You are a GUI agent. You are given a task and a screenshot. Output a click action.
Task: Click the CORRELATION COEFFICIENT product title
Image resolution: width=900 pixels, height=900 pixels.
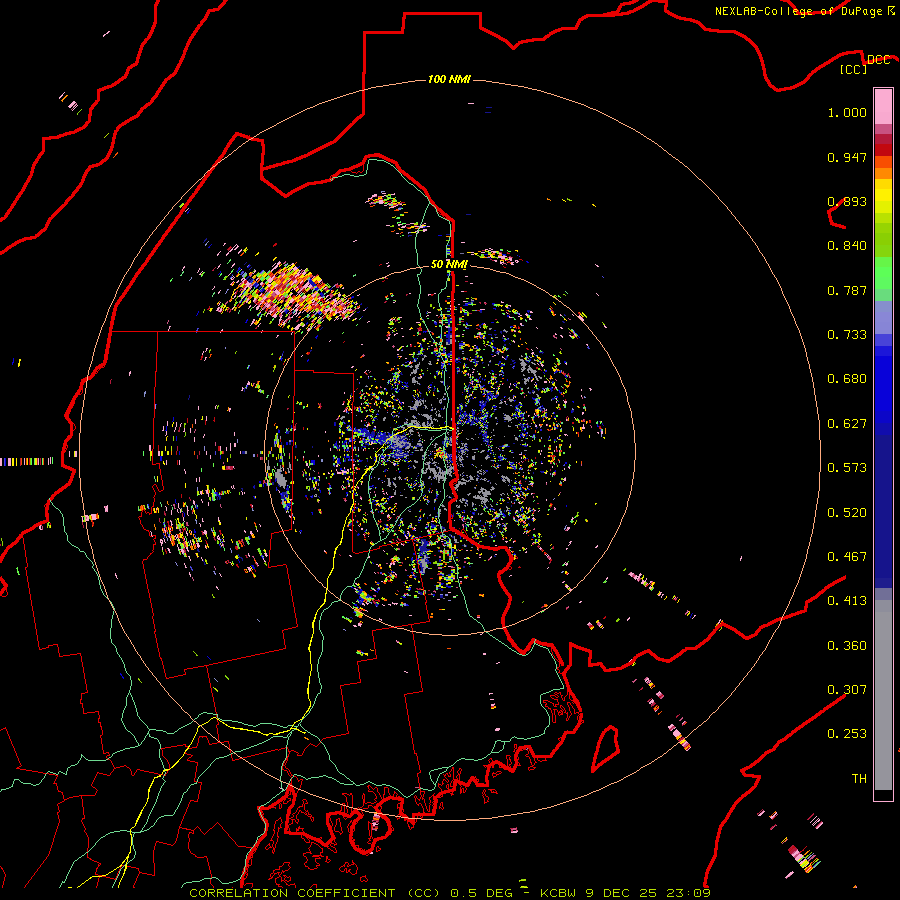click(x=314, y=893)
